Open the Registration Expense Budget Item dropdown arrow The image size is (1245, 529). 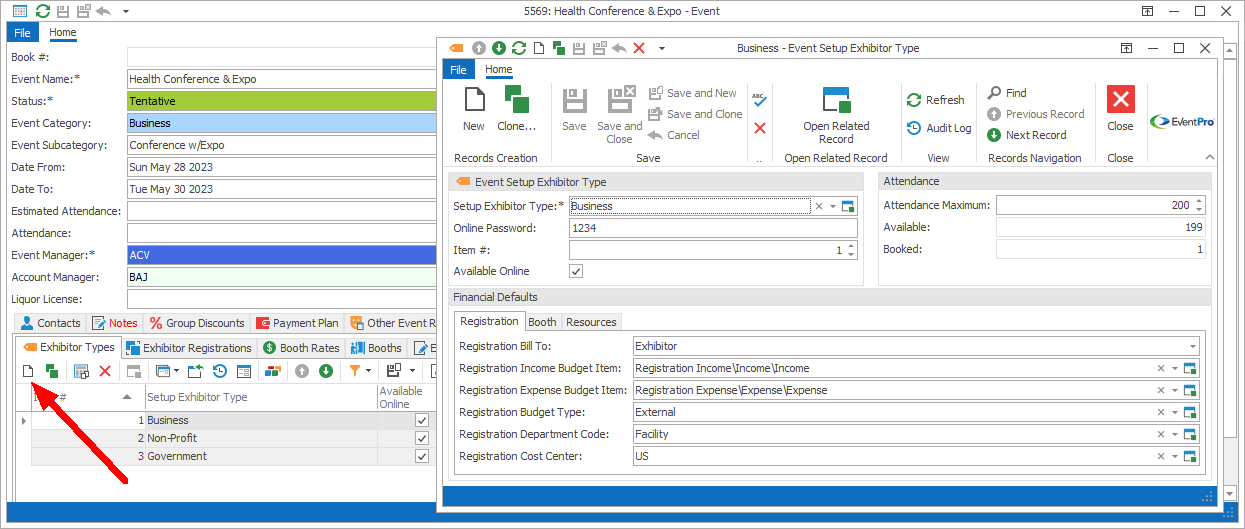click(x=1175, y=390)
